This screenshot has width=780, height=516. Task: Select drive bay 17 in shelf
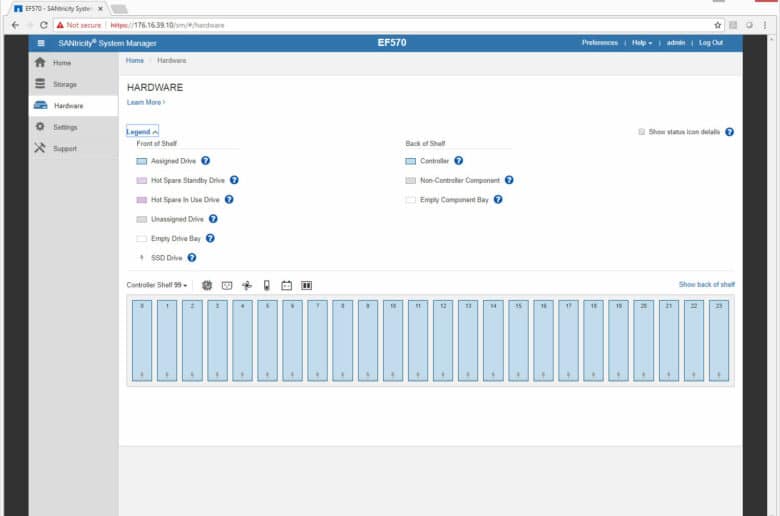tap(568, 340)
